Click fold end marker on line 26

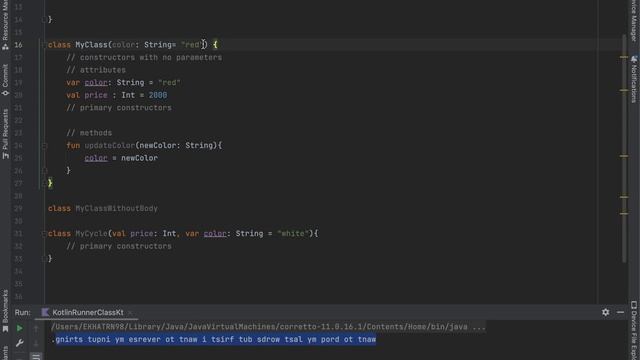pyautogui.click(x=44, y=171)
